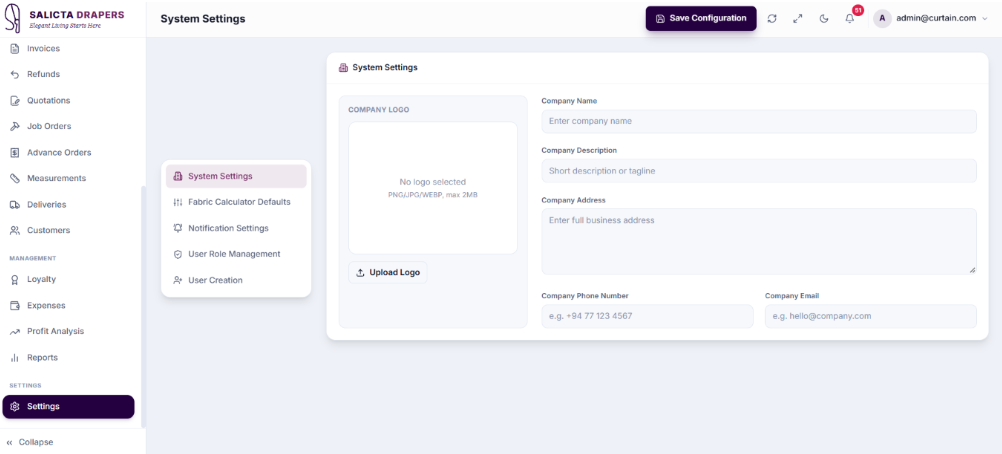Click the sidebar vertical scrollbar
The width and height of the screenshot is (1002, 454).
pyautogui.click(x=143, y=307)
